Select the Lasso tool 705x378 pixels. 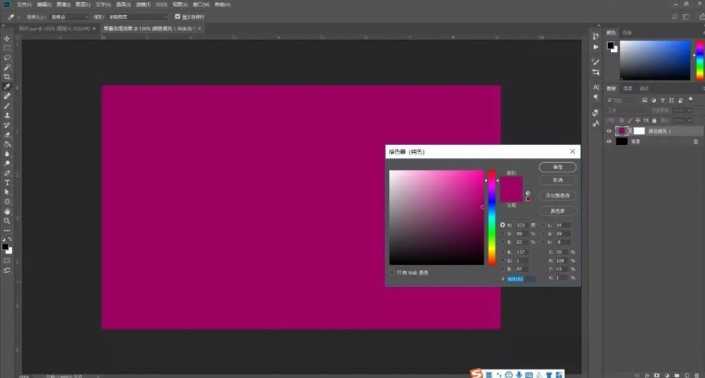pyautogui.click(x=7, y=58)
